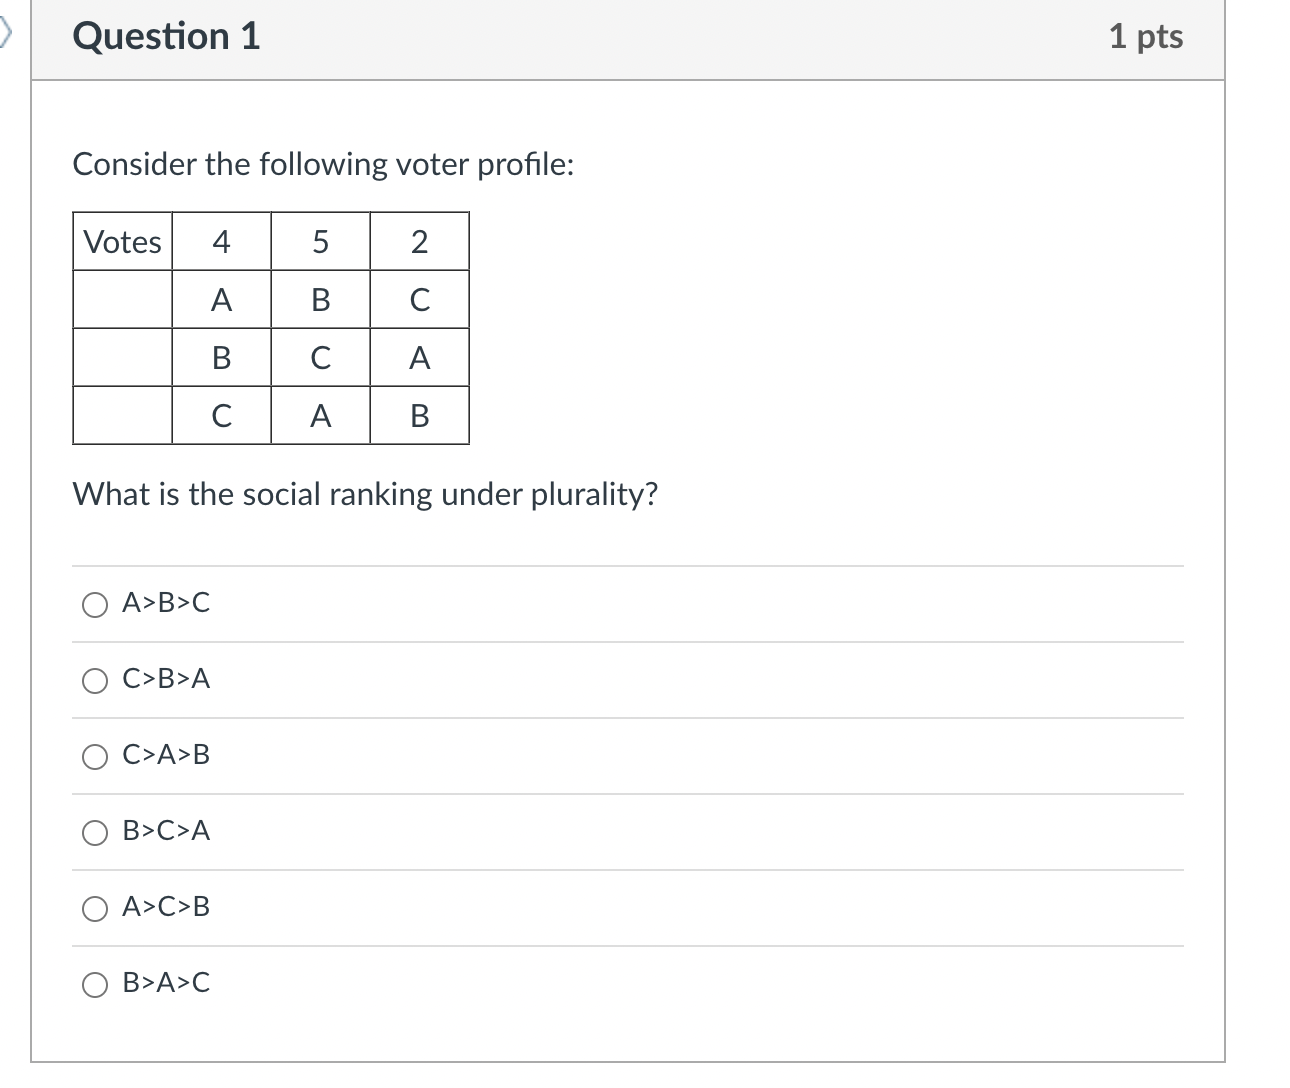
Task: Click the cell with B under 5 votes
Action: click(320, 299)
